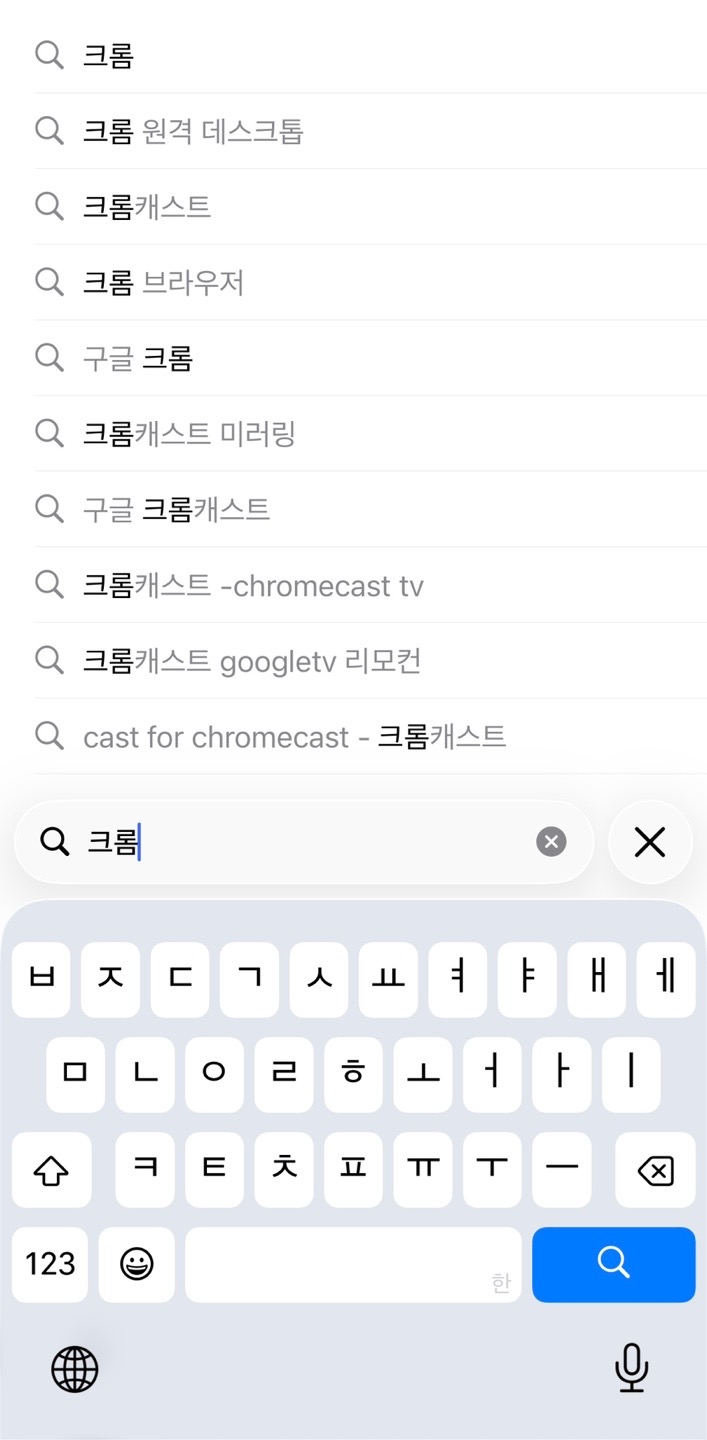Tap the microphone dictation icon
Viewport: 707px width, 1440px height.
pyautogui.click(x=631, y=1368)
